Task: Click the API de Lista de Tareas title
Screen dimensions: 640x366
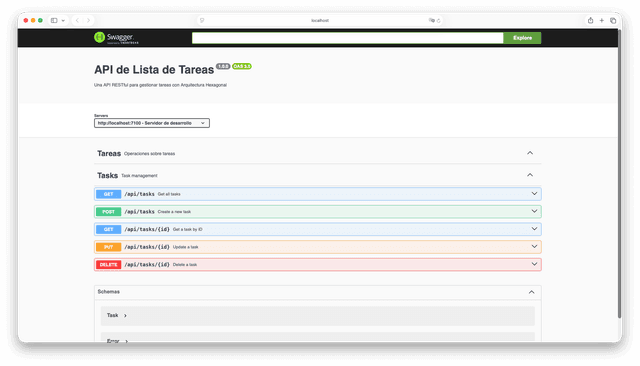Action: pos(154,70)
